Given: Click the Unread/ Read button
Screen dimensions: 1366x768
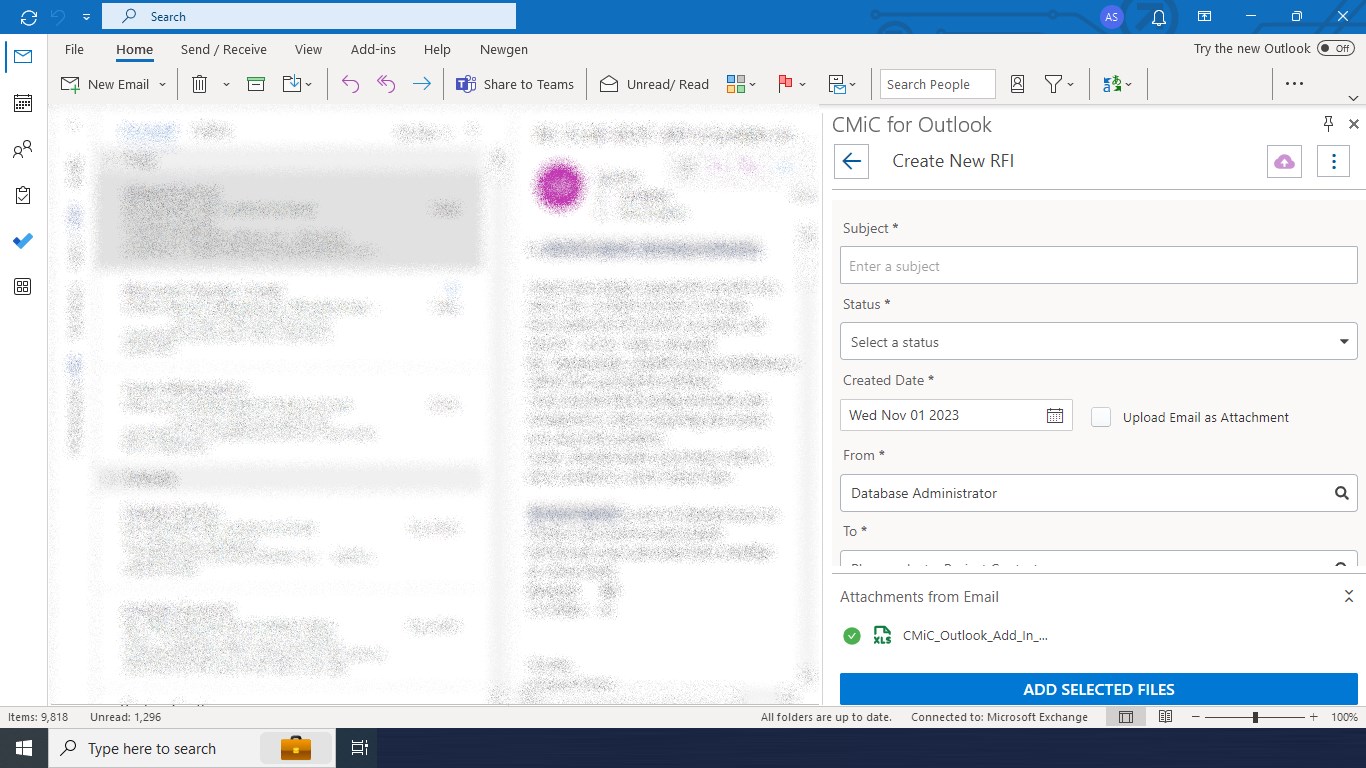Looking at the screenshot, I should 655,84.
